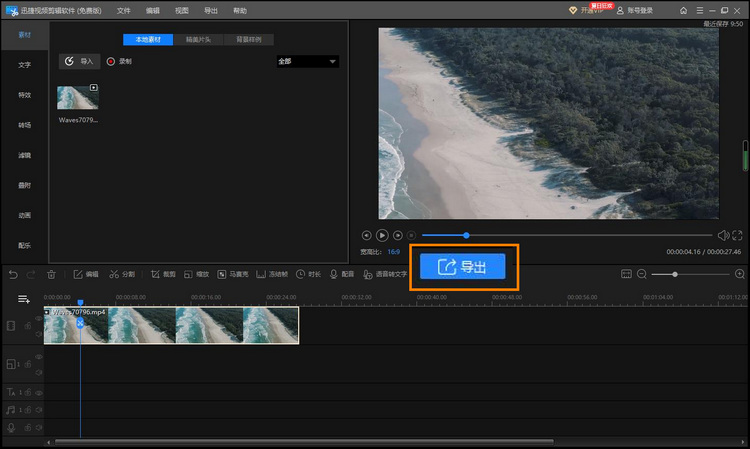Open the 文字 text sidebar tab
The image size is (750, 449).
click(24, 65)
